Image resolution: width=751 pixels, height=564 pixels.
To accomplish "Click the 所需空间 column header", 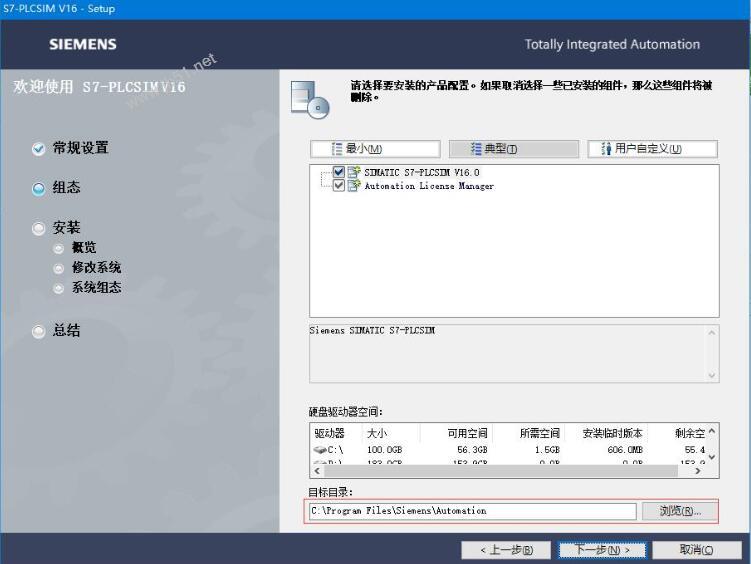I will [x=540, y=433].
